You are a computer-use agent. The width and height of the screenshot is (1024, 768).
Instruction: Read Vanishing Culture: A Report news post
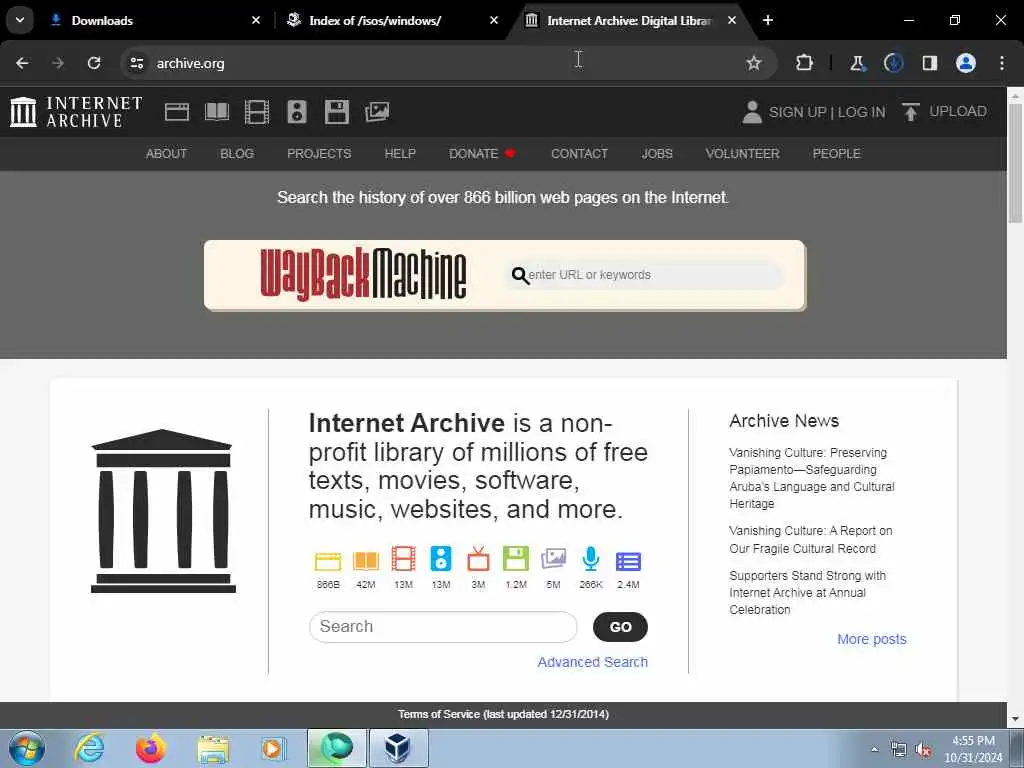click(810, 539)
